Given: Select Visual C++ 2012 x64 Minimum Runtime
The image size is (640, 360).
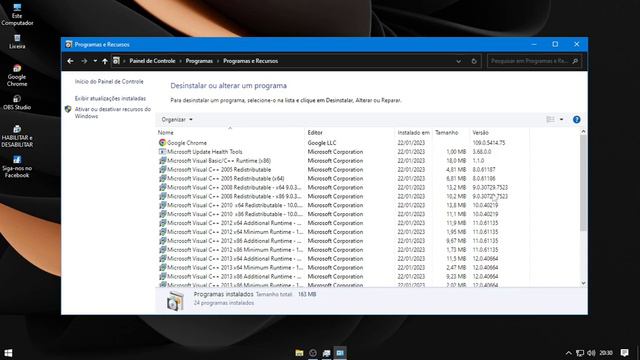Looking at the screenshot, I should tap(343, 232).
